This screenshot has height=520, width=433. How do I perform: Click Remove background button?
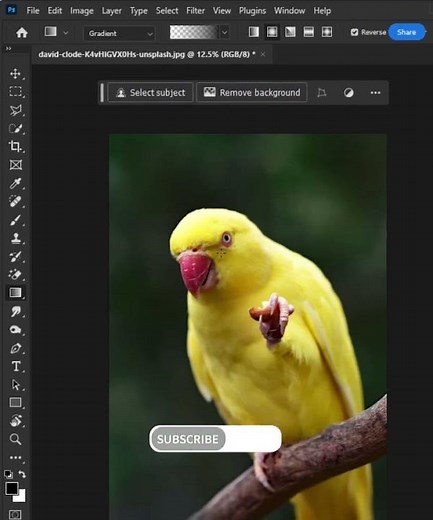(252, 92)
